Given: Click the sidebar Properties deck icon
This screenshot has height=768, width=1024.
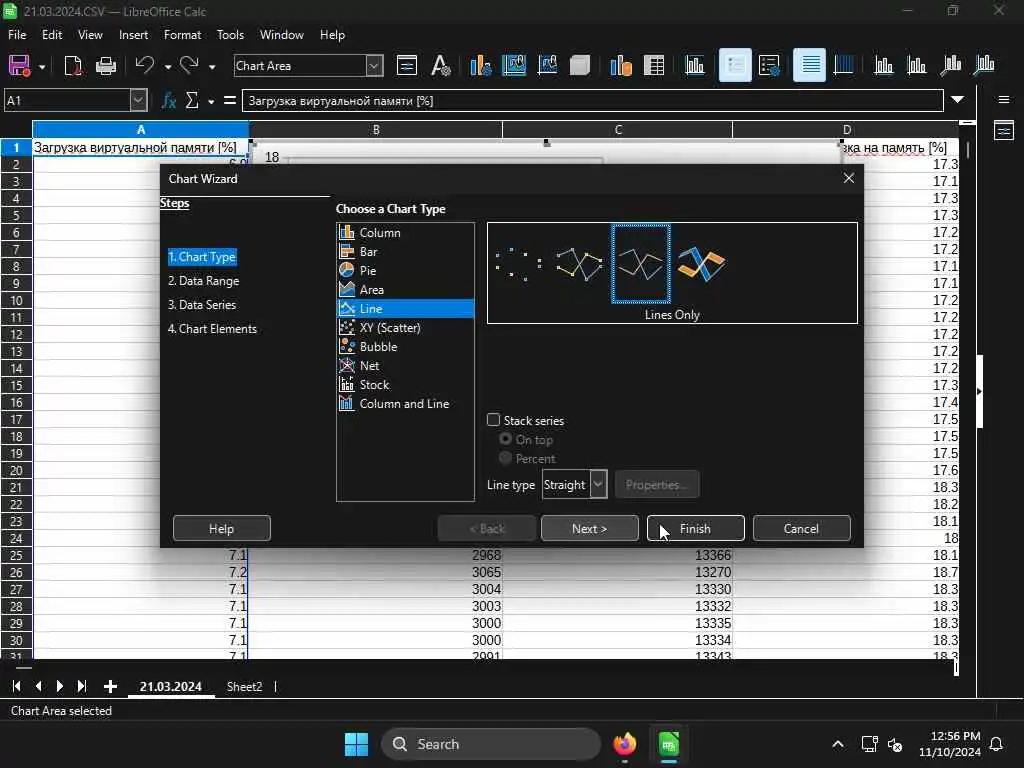Looking at the screenshot, I should point(1004,131).
